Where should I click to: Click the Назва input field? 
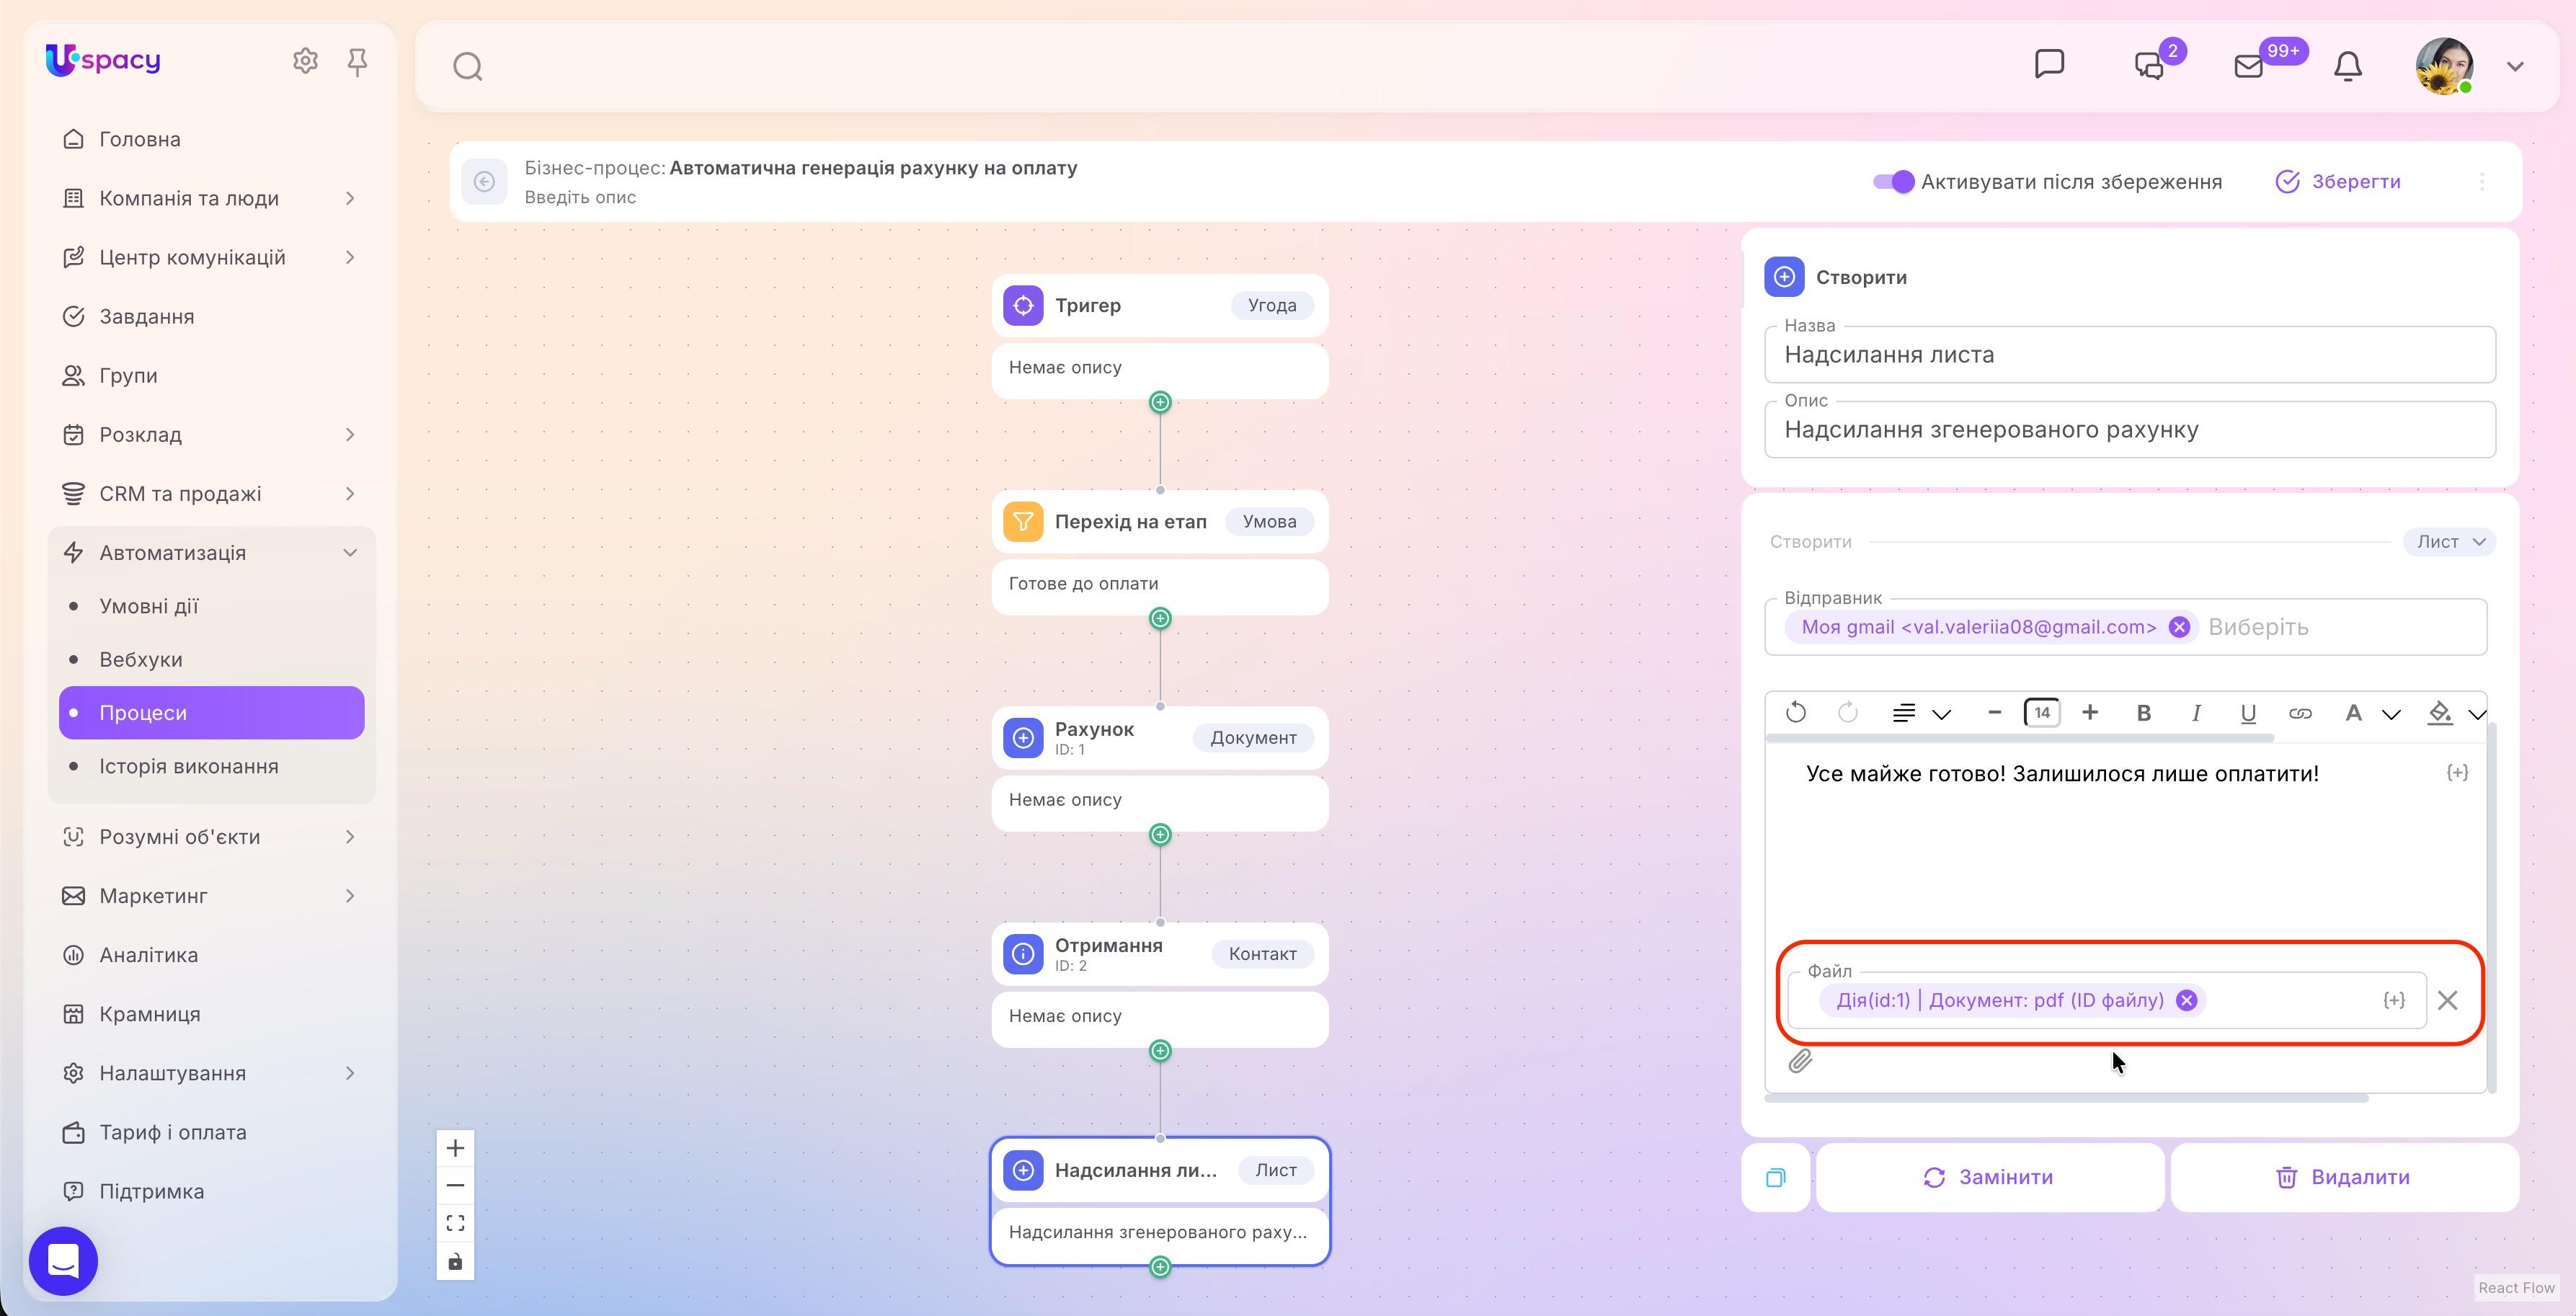coord(2129,355)
